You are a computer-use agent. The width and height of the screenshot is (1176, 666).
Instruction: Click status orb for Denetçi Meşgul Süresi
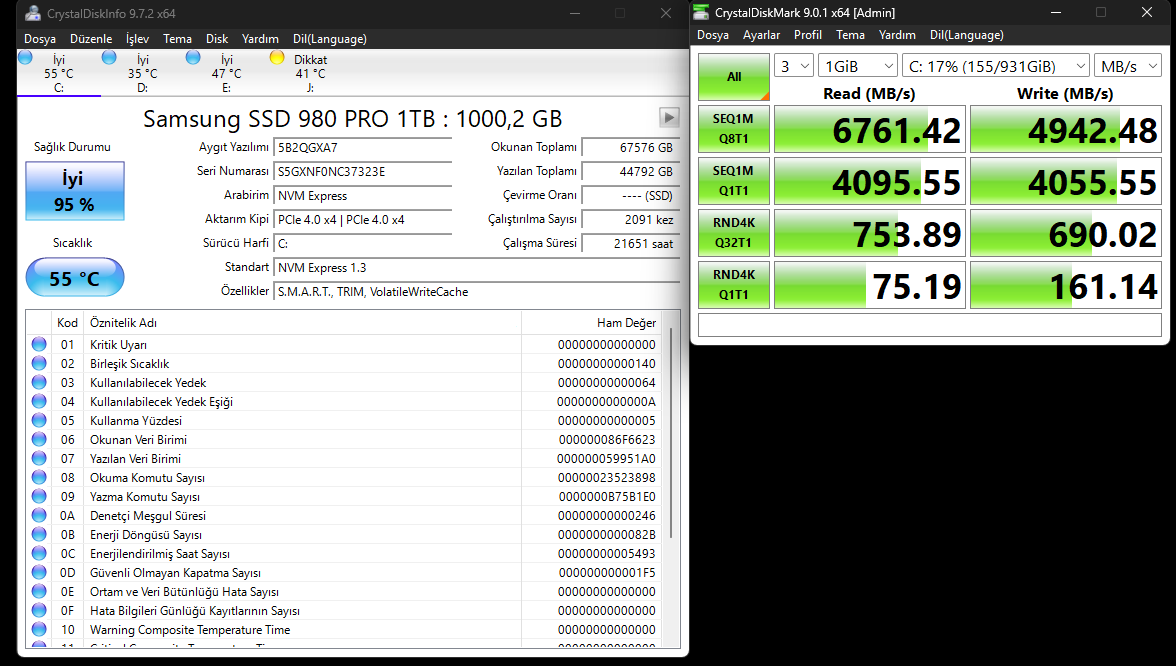[x=39, y=515]
